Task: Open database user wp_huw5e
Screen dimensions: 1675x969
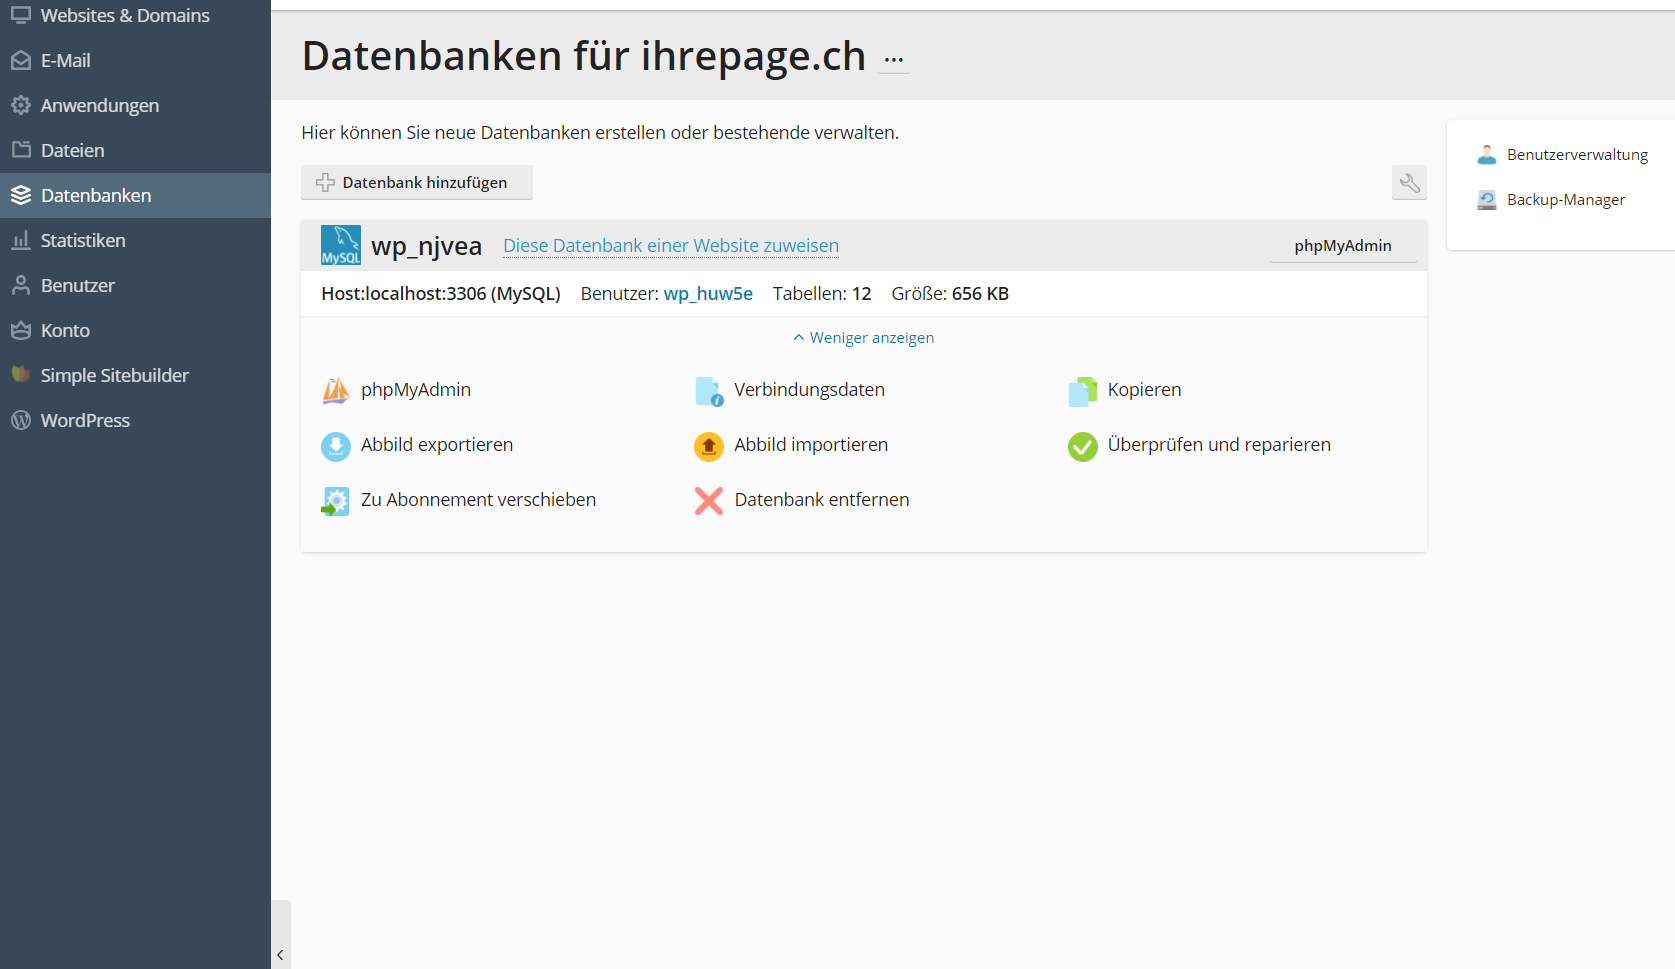Action: click(708, 293)
